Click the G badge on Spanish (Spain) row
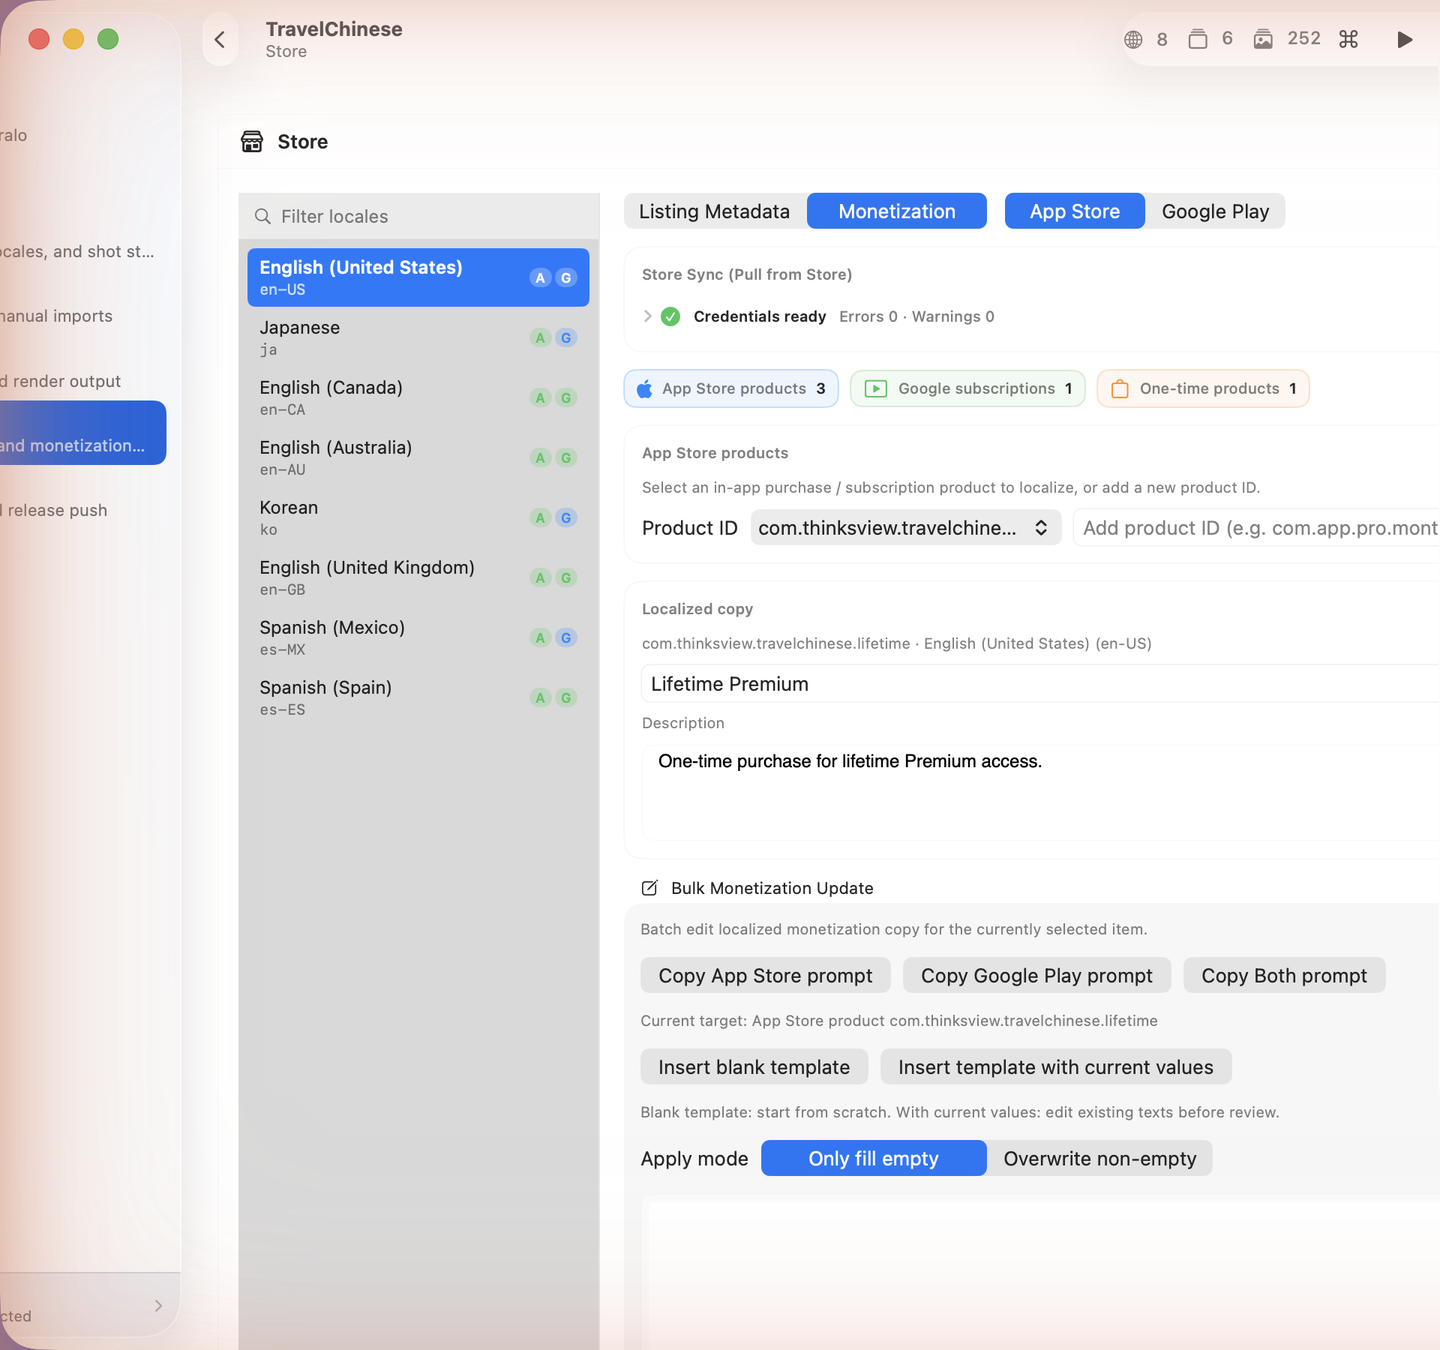Image resolution: width=1440 pixels, height=1350 pixels. 566,698
